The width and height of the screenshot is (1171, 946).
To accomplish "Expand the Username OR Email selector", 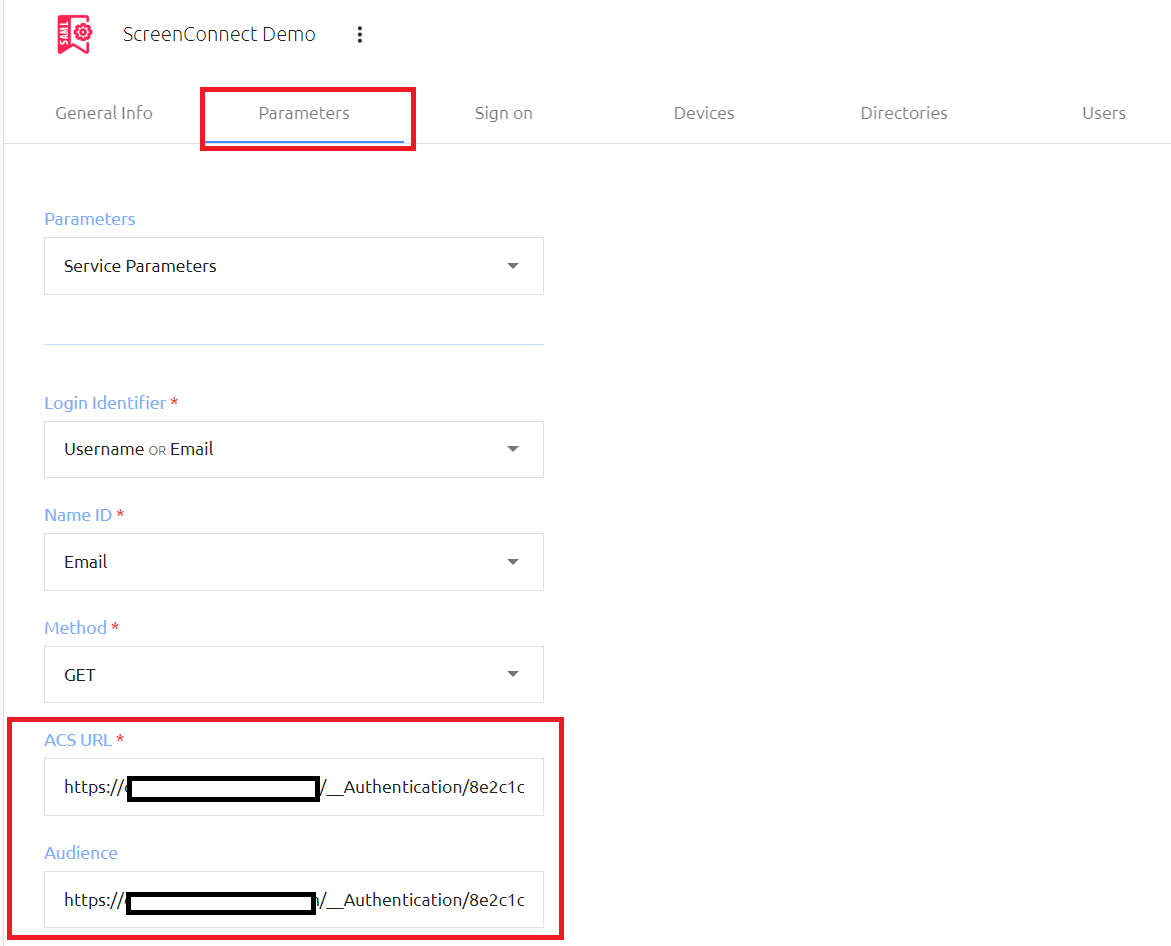I will [293, 449].
